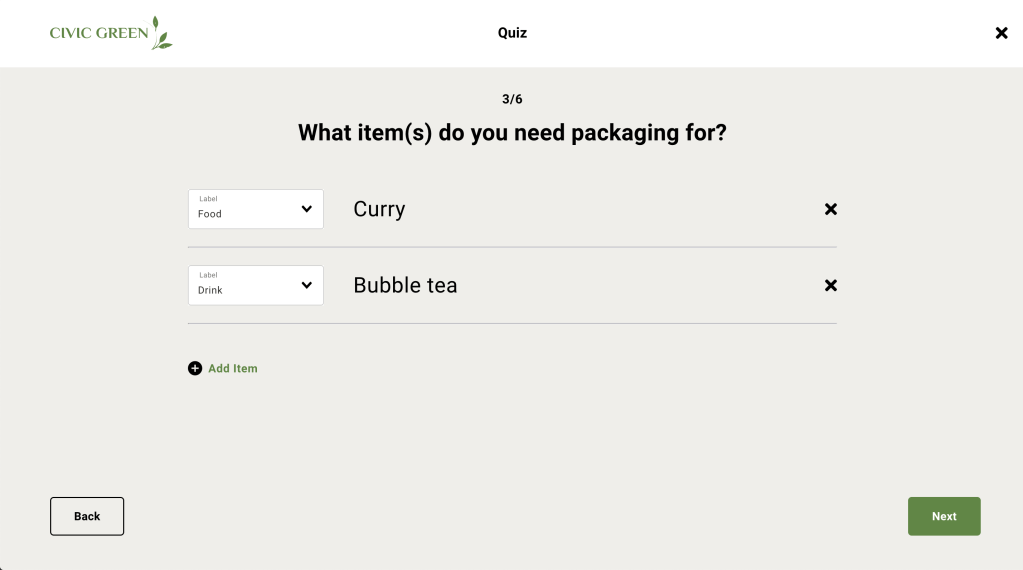This screenshot has width=1023, height=570.
Task: Click the Quiz header title
Action: 512,33
